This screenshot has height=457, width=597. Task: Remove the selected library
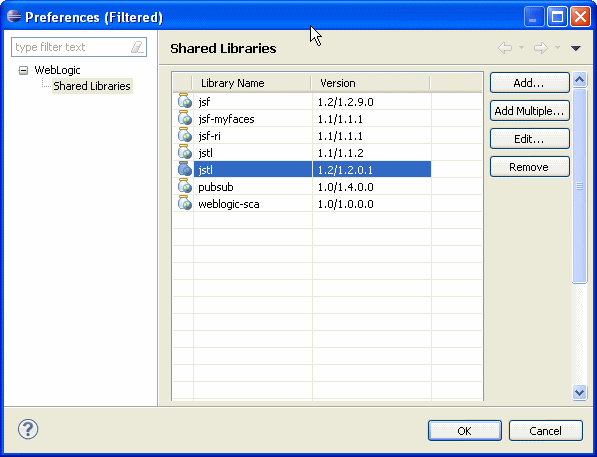point(530,167)
